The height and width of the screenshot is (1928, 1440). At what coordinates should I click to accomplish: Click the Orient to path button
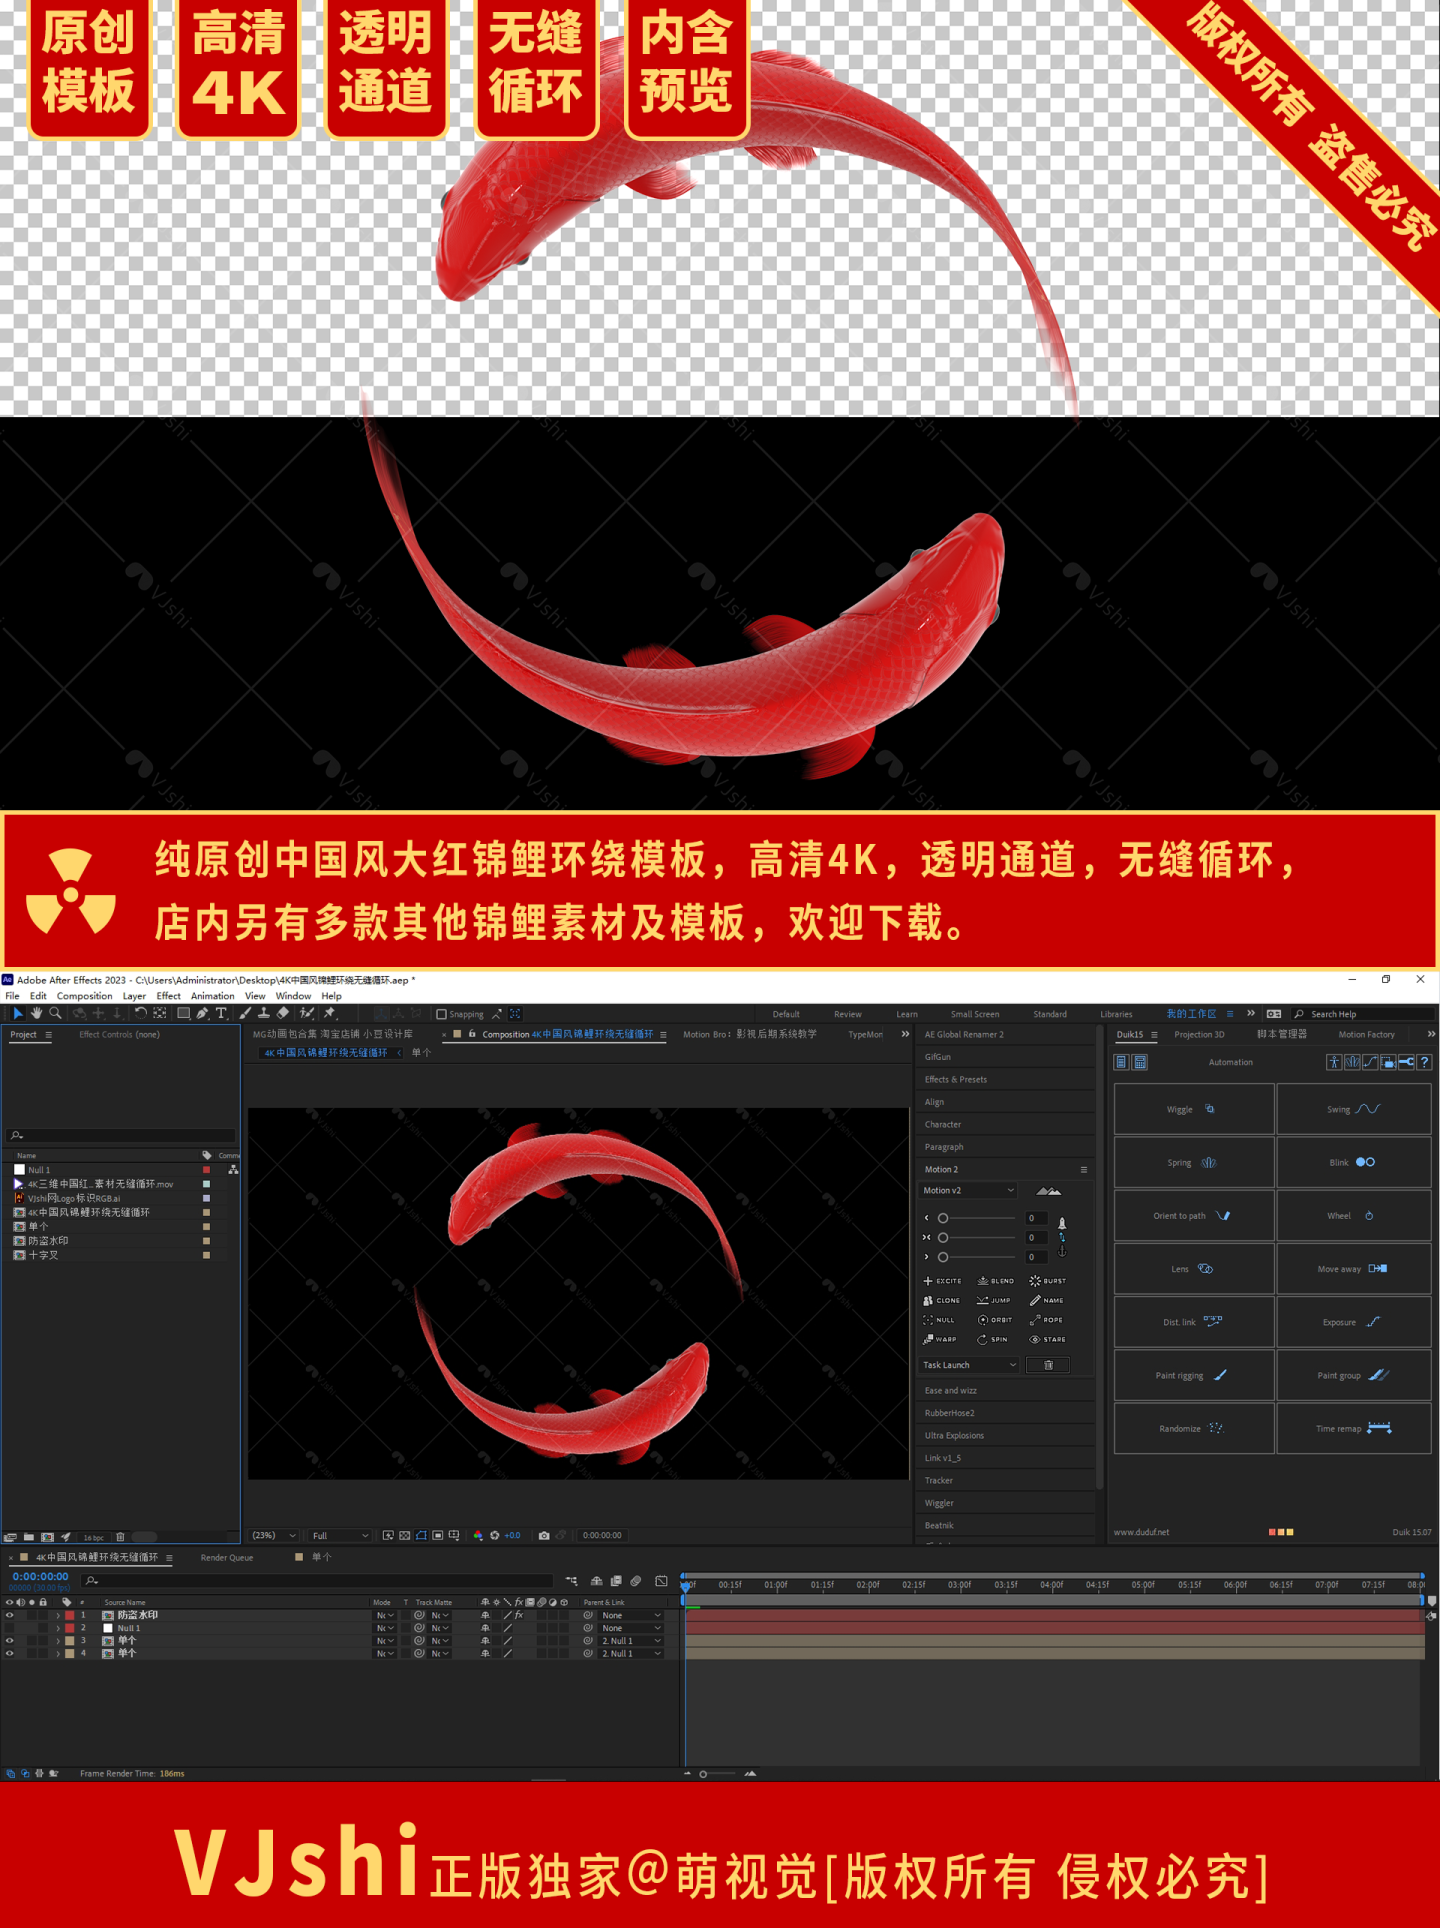pos(1194,1216)
